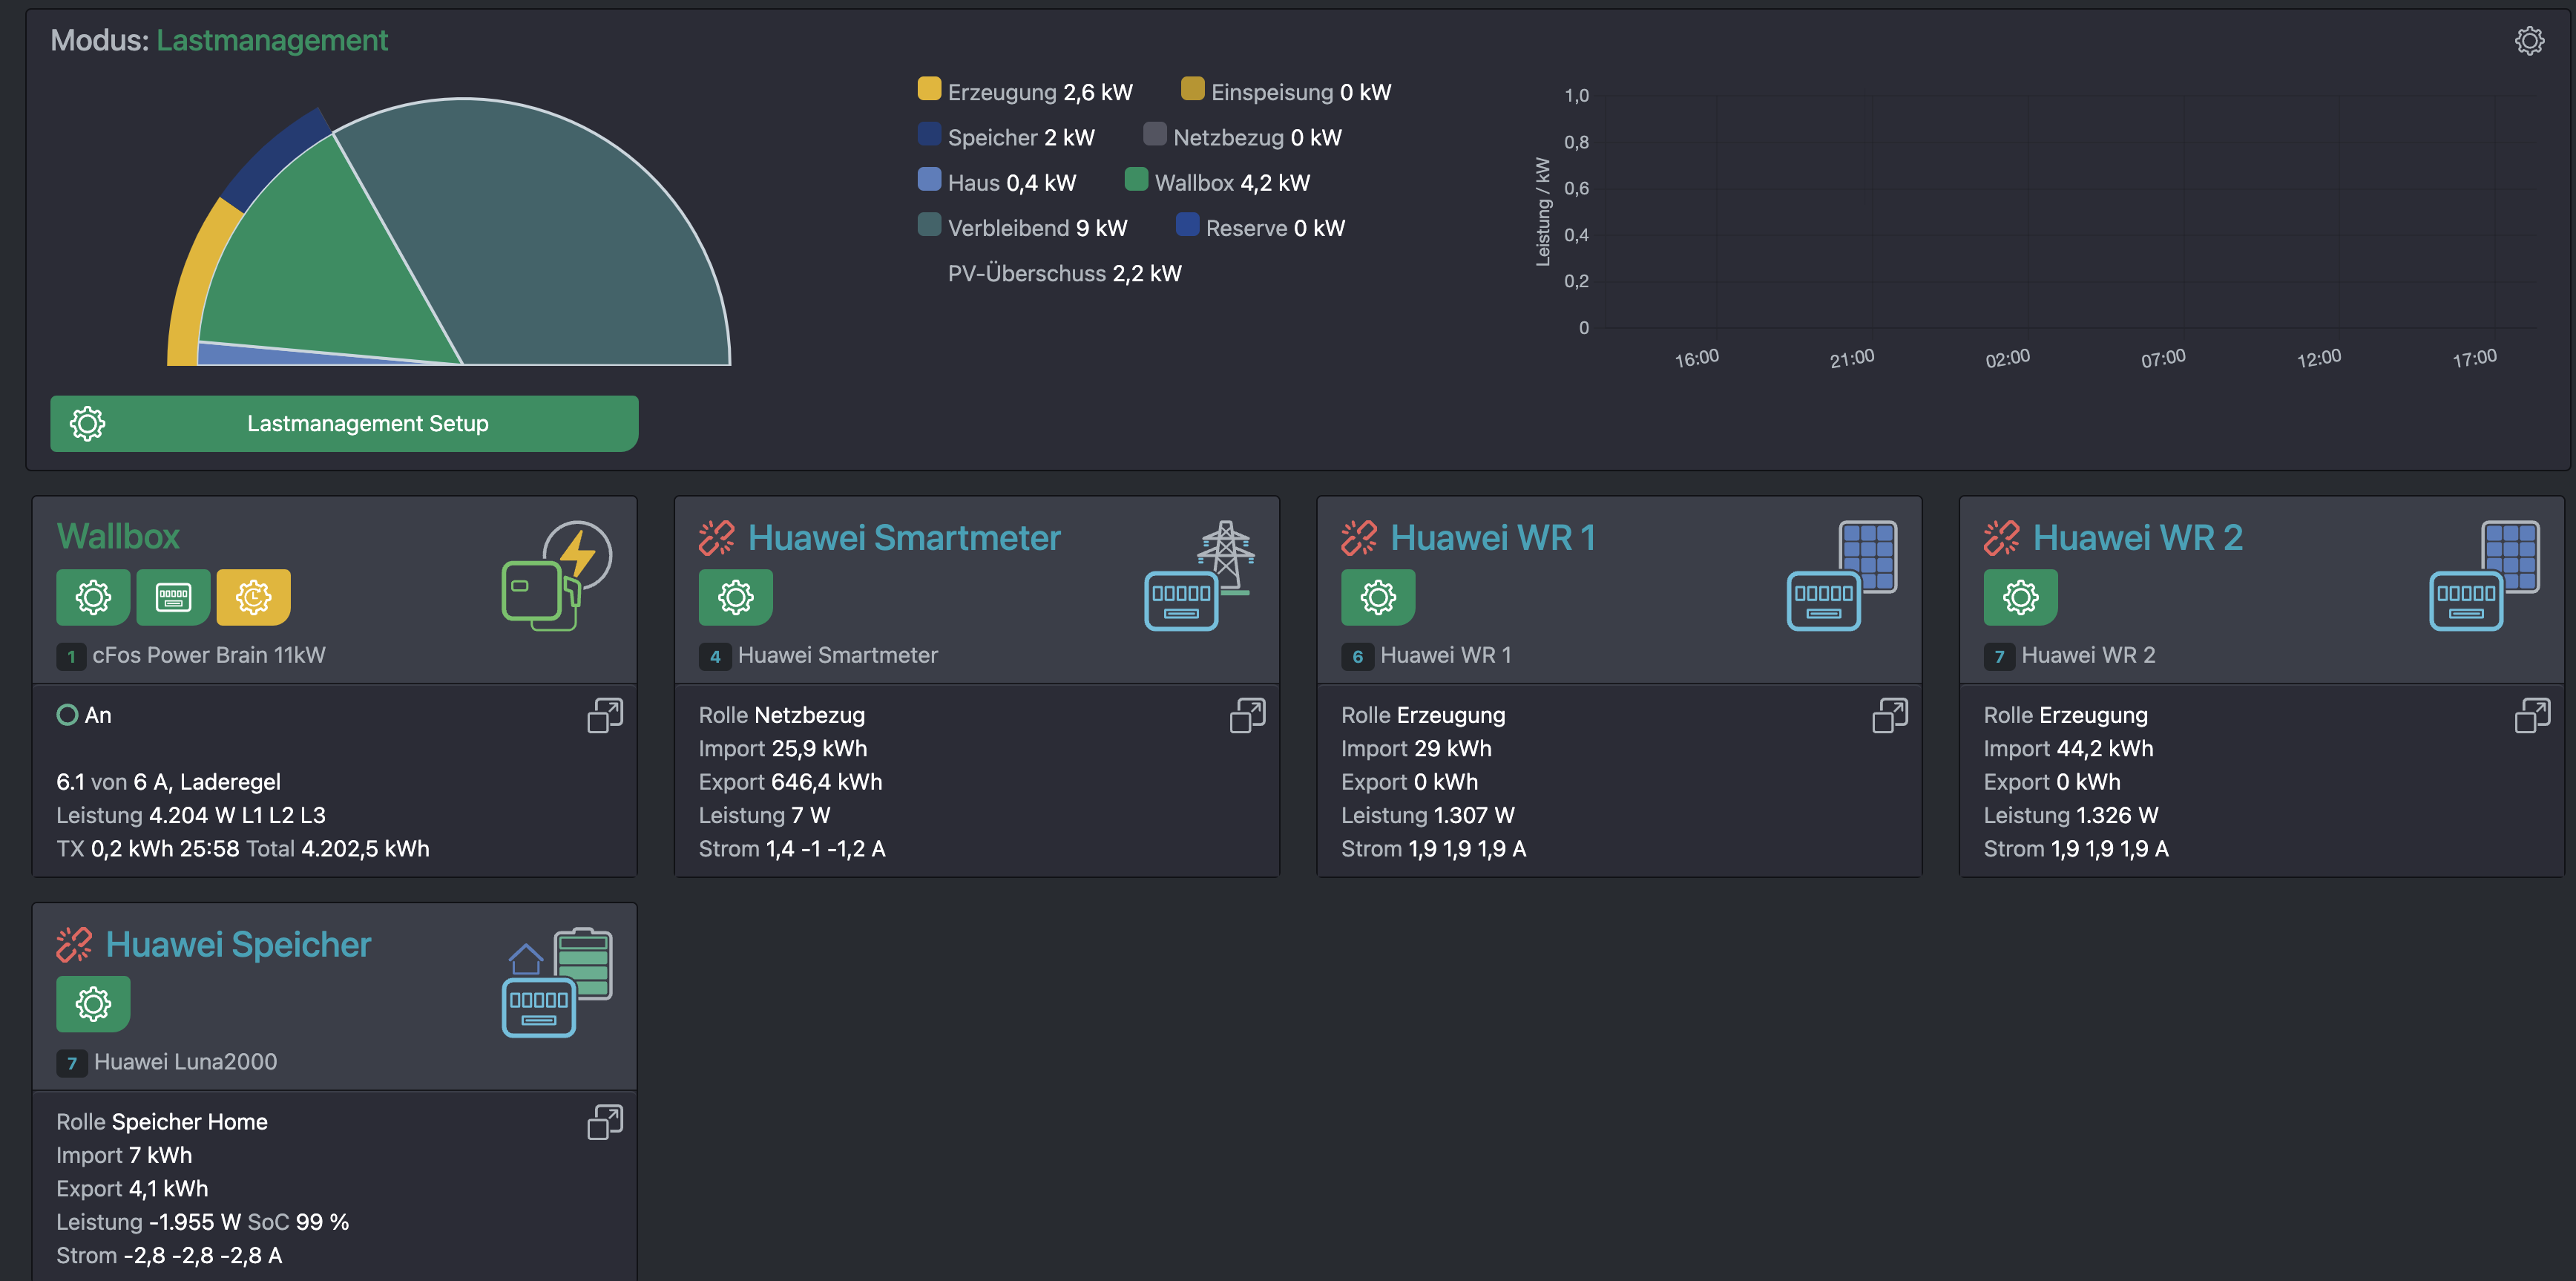Screen dimensions: 2576x1281
Task: Click Huawei WR 2 solar panel illustration
Action: (x=2484, y=575)
